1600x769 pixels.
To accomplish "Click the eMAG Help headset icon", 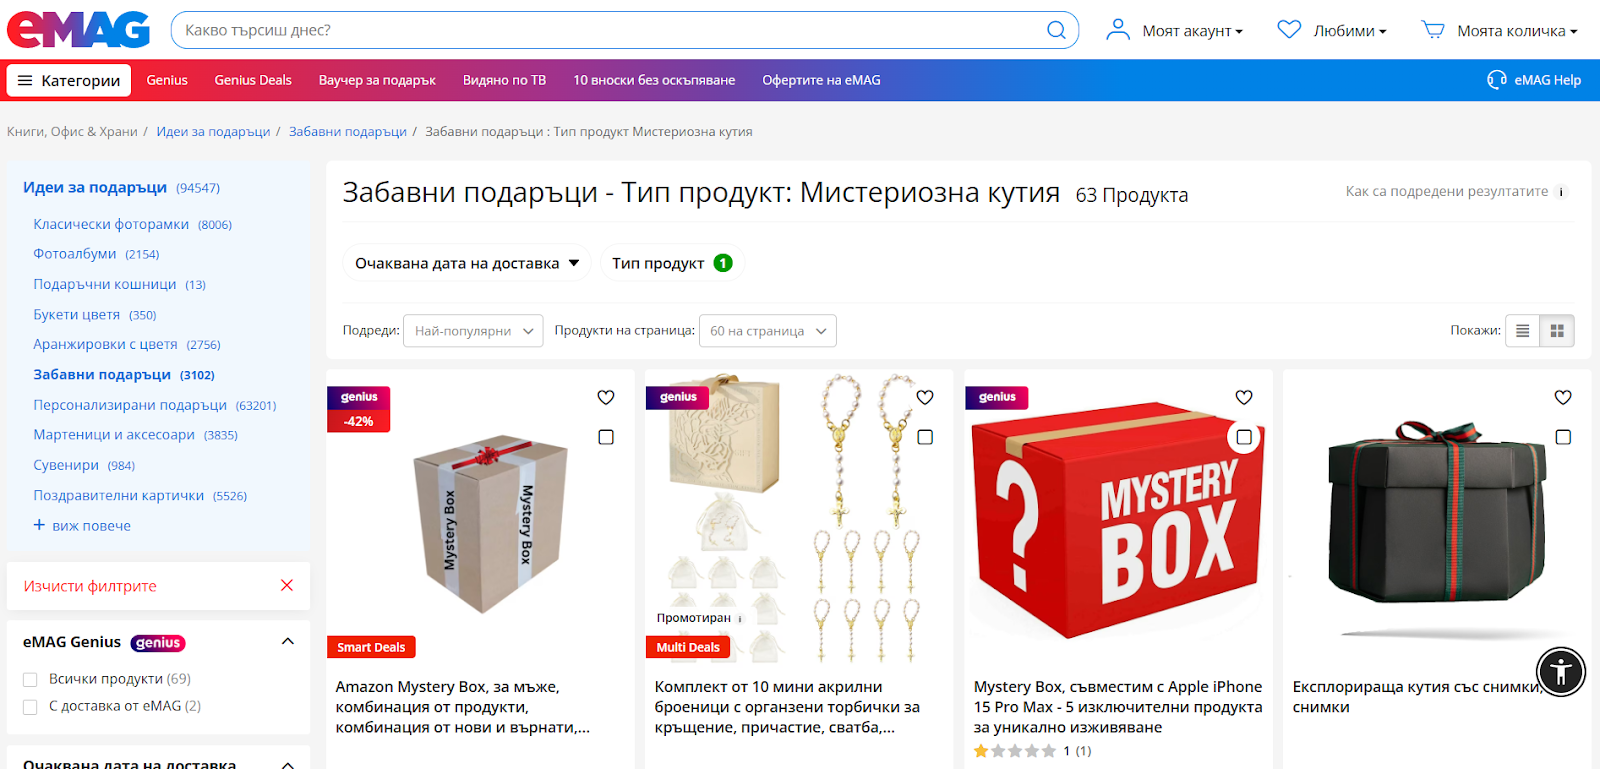I will pos(1497,80).
